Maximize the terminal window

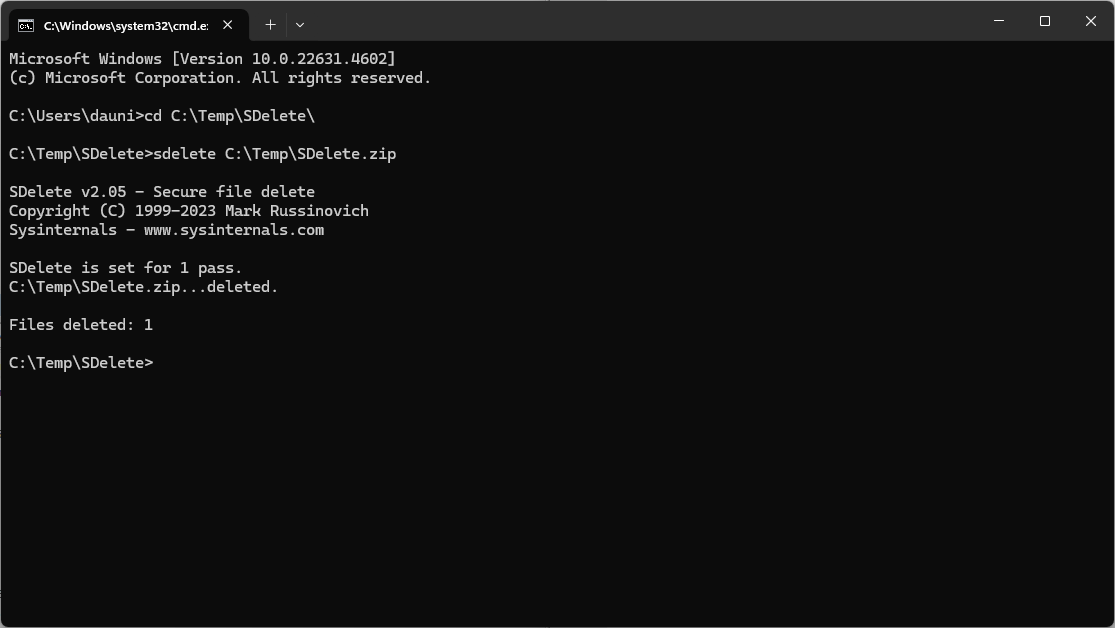tap(1045, 21)
